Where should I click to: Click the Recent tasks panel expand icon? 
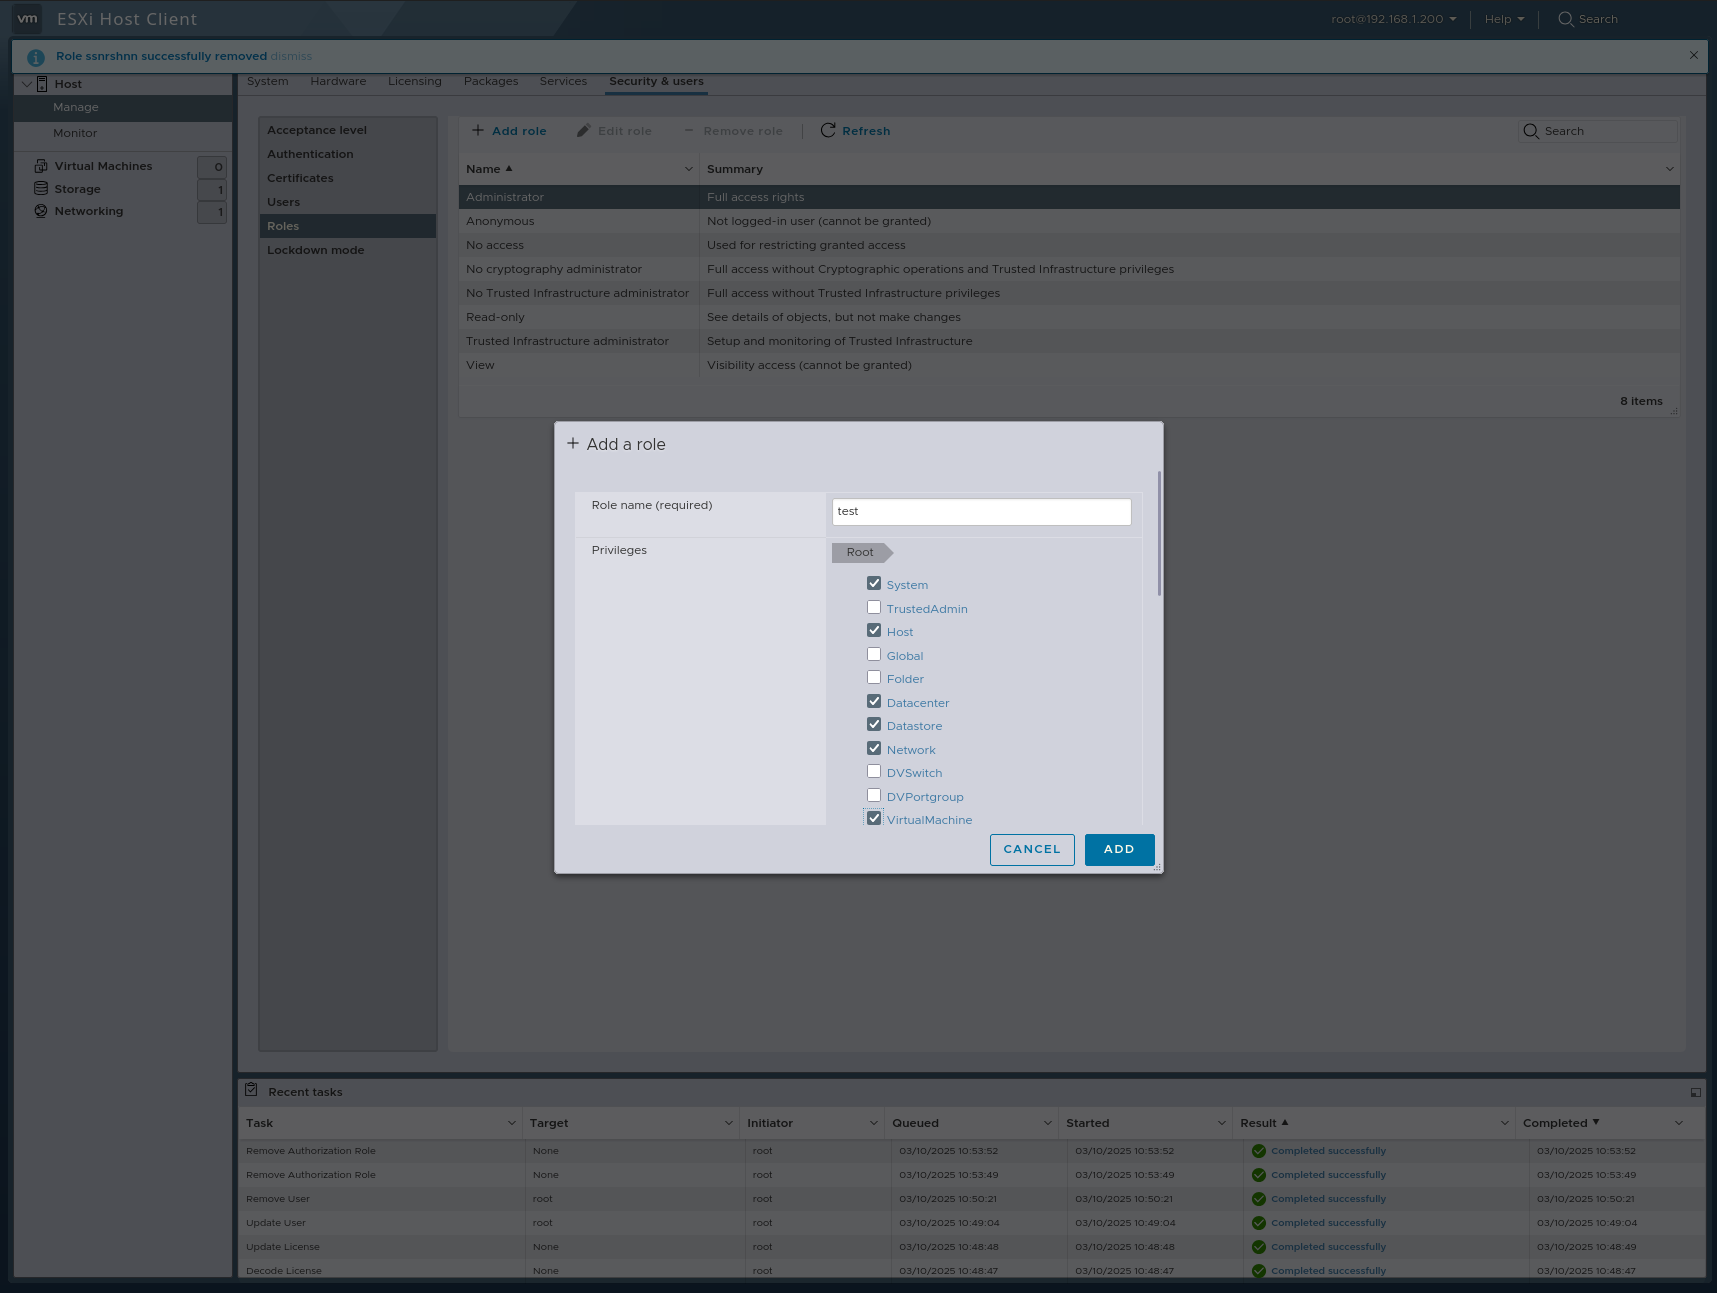(1695, 1091)
